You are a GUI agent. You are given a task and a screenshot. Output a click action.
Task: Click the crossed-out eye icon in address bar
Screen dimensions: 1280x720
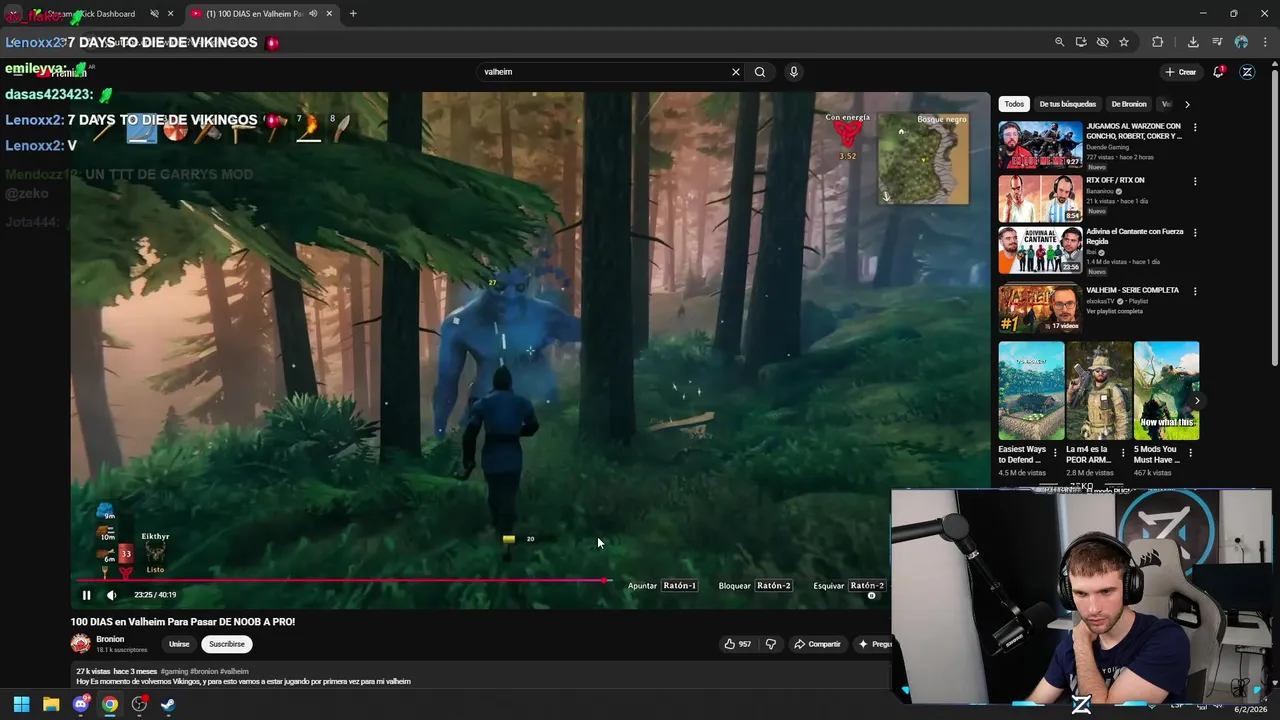click(x=1102, y=42)
